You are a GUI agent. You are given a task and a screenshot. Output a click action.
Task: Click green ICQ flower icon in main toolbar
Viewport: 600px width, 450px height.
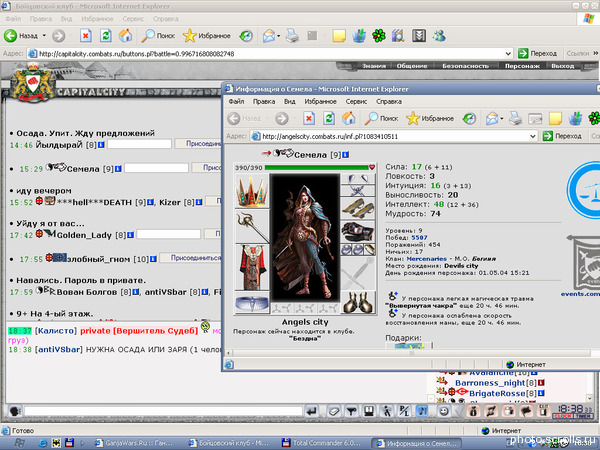[379, 36]
